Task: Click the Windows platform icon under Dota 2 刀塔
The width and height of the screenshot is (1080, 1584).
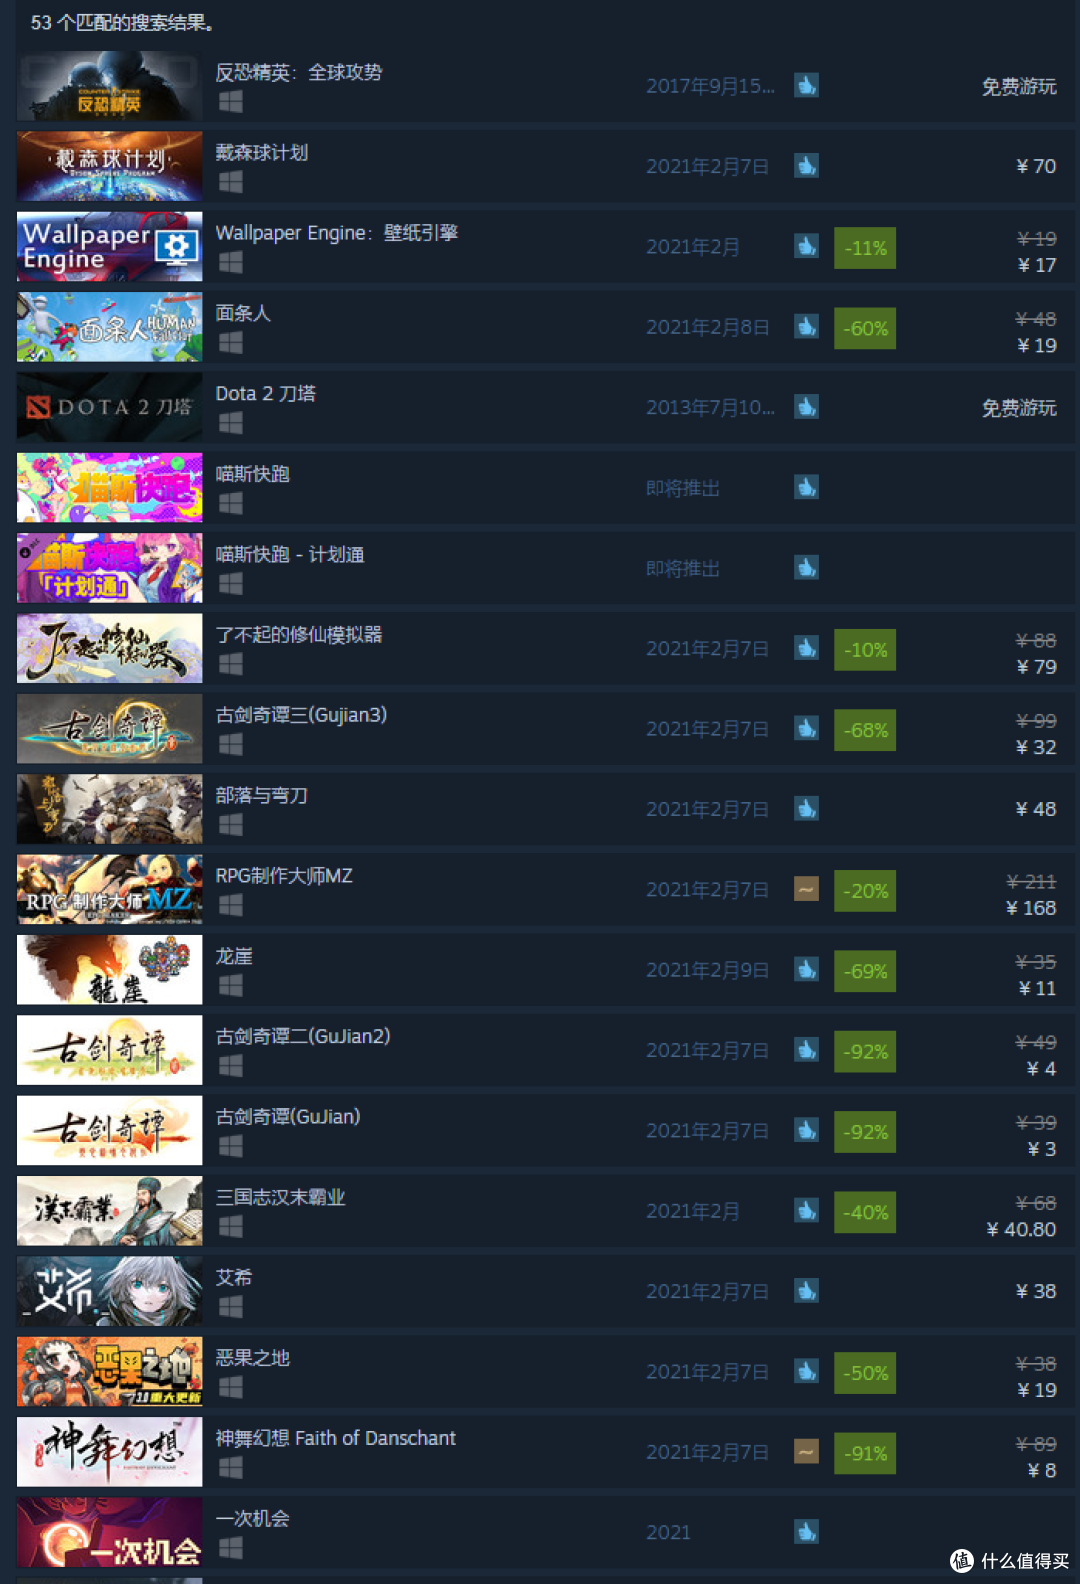Action: [231, 423]
